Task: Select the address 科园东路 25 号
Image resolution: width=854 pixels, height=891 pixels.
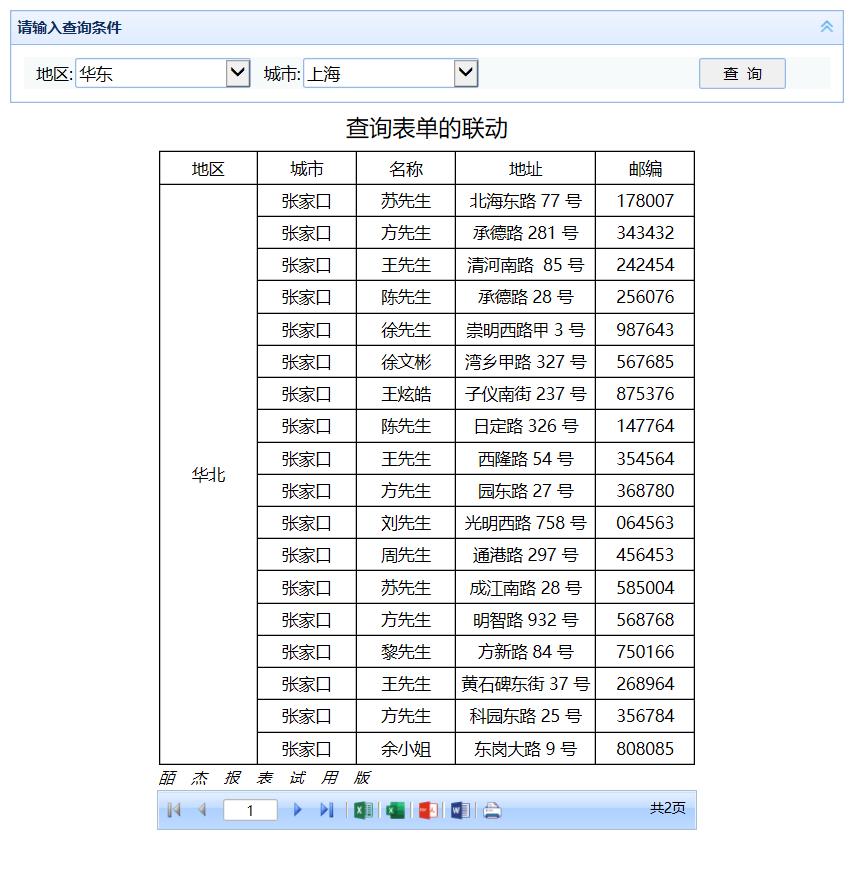Action: (x=525, y=716)
